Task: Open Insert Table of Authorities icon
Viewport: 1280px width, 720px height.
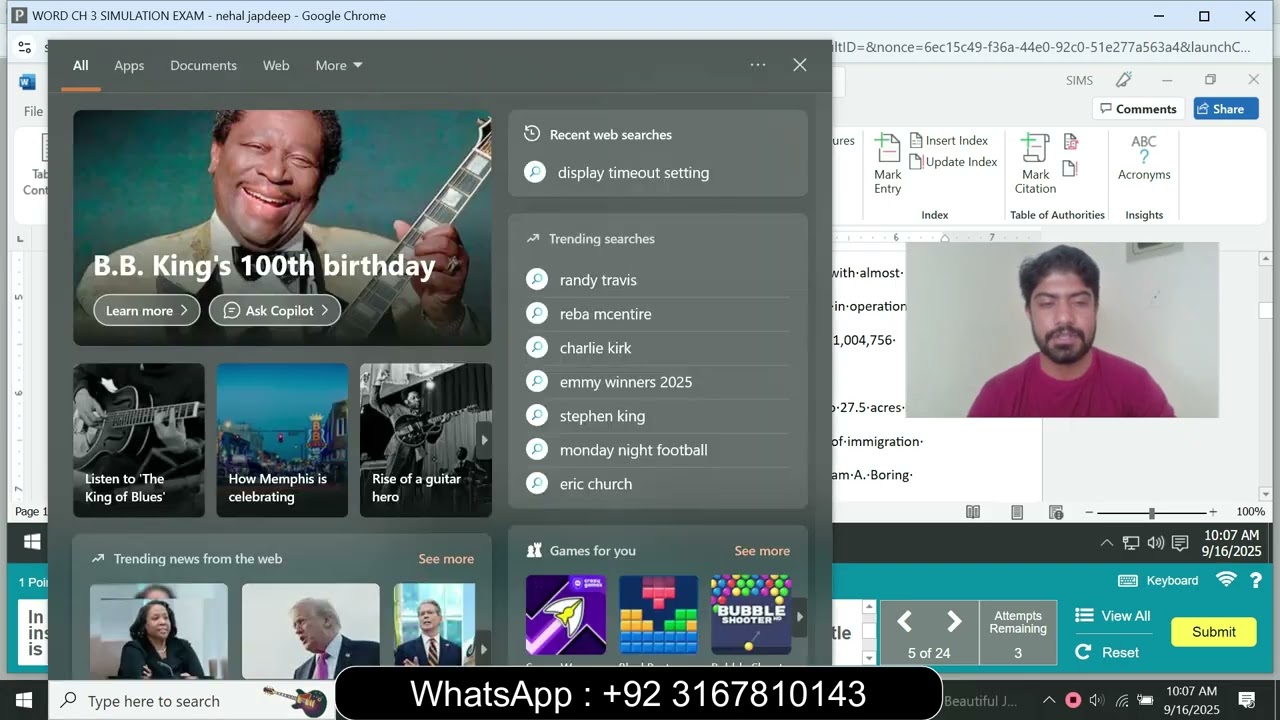Action: coord(1070,142)
